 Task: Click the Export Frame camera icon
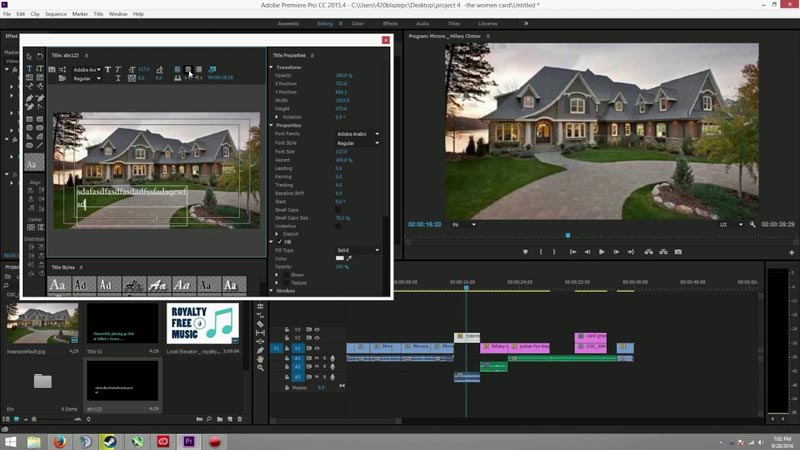678,252
